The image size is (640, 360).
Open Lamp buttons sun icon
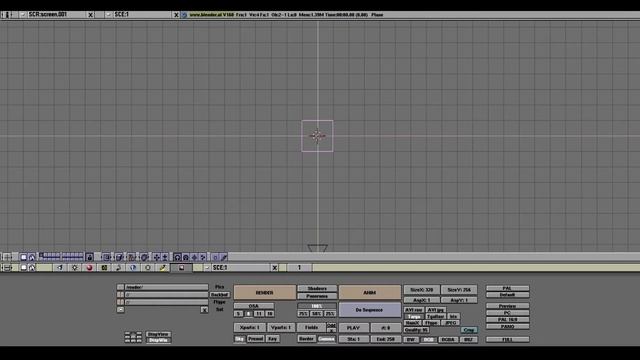(75, 268)
